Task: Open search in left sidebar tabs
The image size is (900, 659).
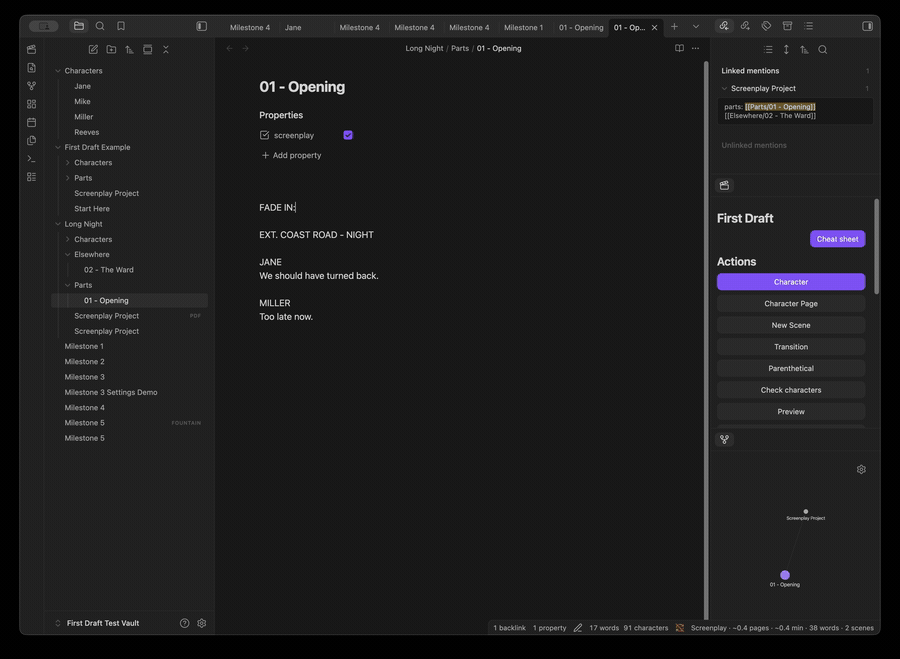Action: click(x=100, y=26)
